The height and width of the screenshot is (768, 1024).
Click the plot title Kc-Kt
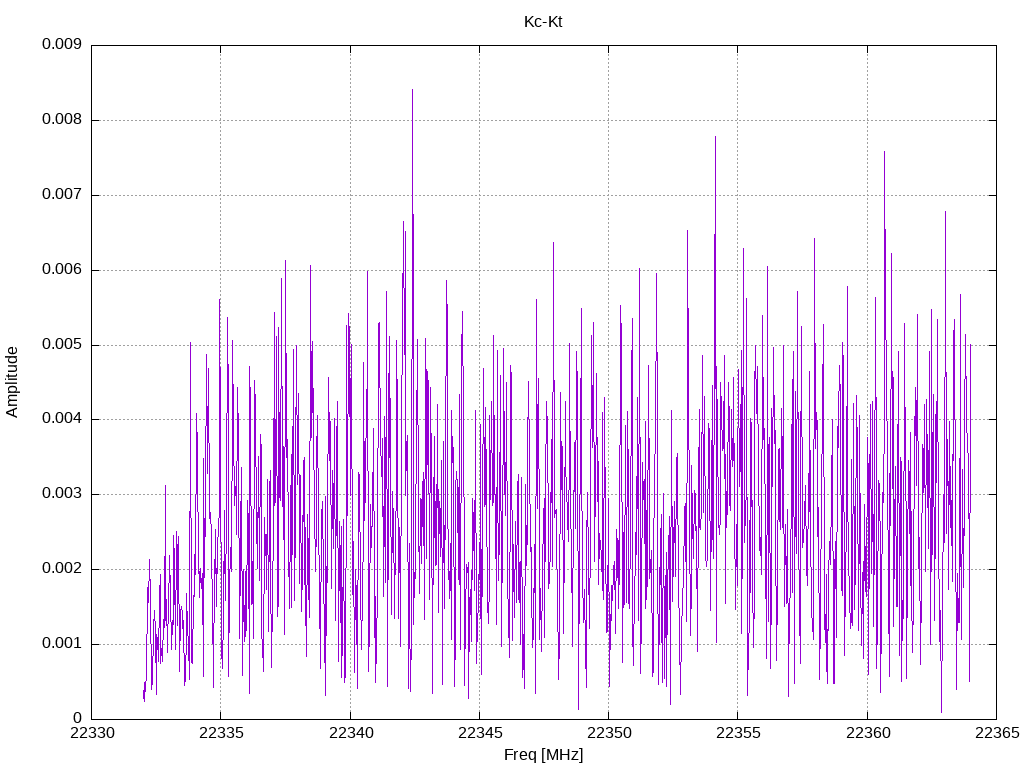pyautogui.click(x=543, y=22)
